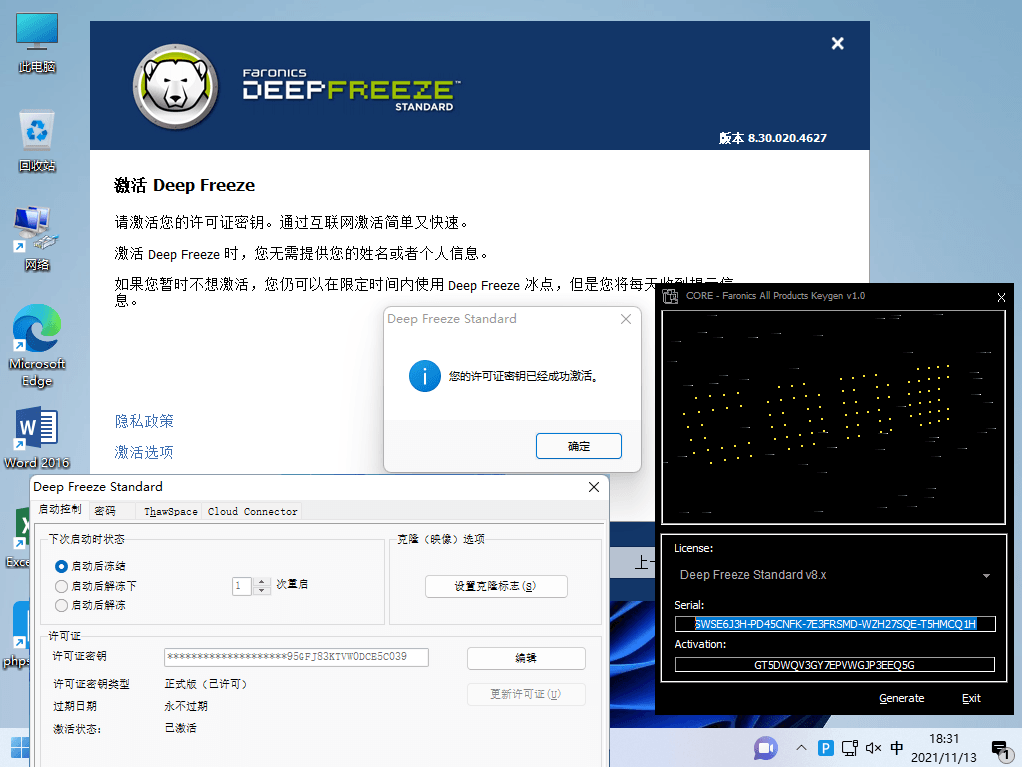Click the CORE keygen title bar icon
Image resolution: width=1022 pixels, height=767 pixels.
(670, 297)
